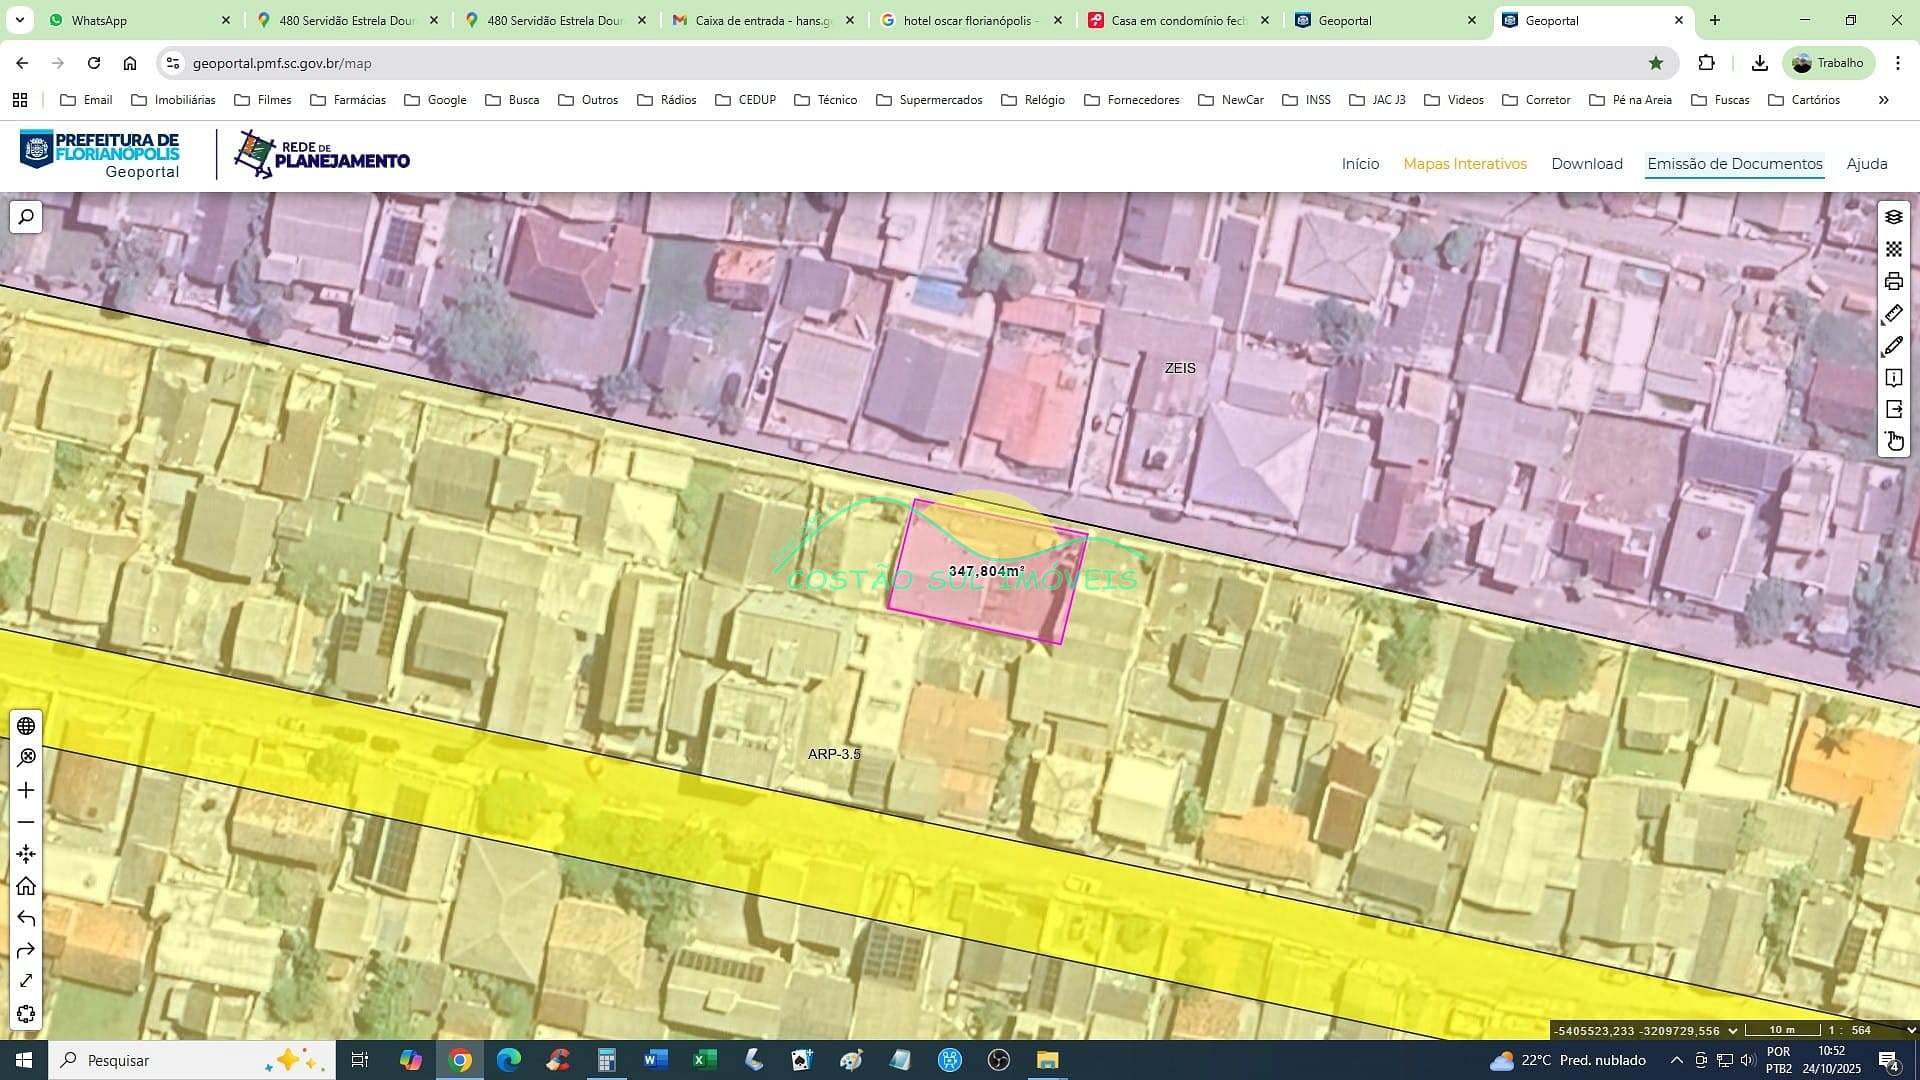Viewport: 1920px width, 1080px height.
Task: Expand the coordinates format dropdown
Action: click(x=1733, y=1030)
